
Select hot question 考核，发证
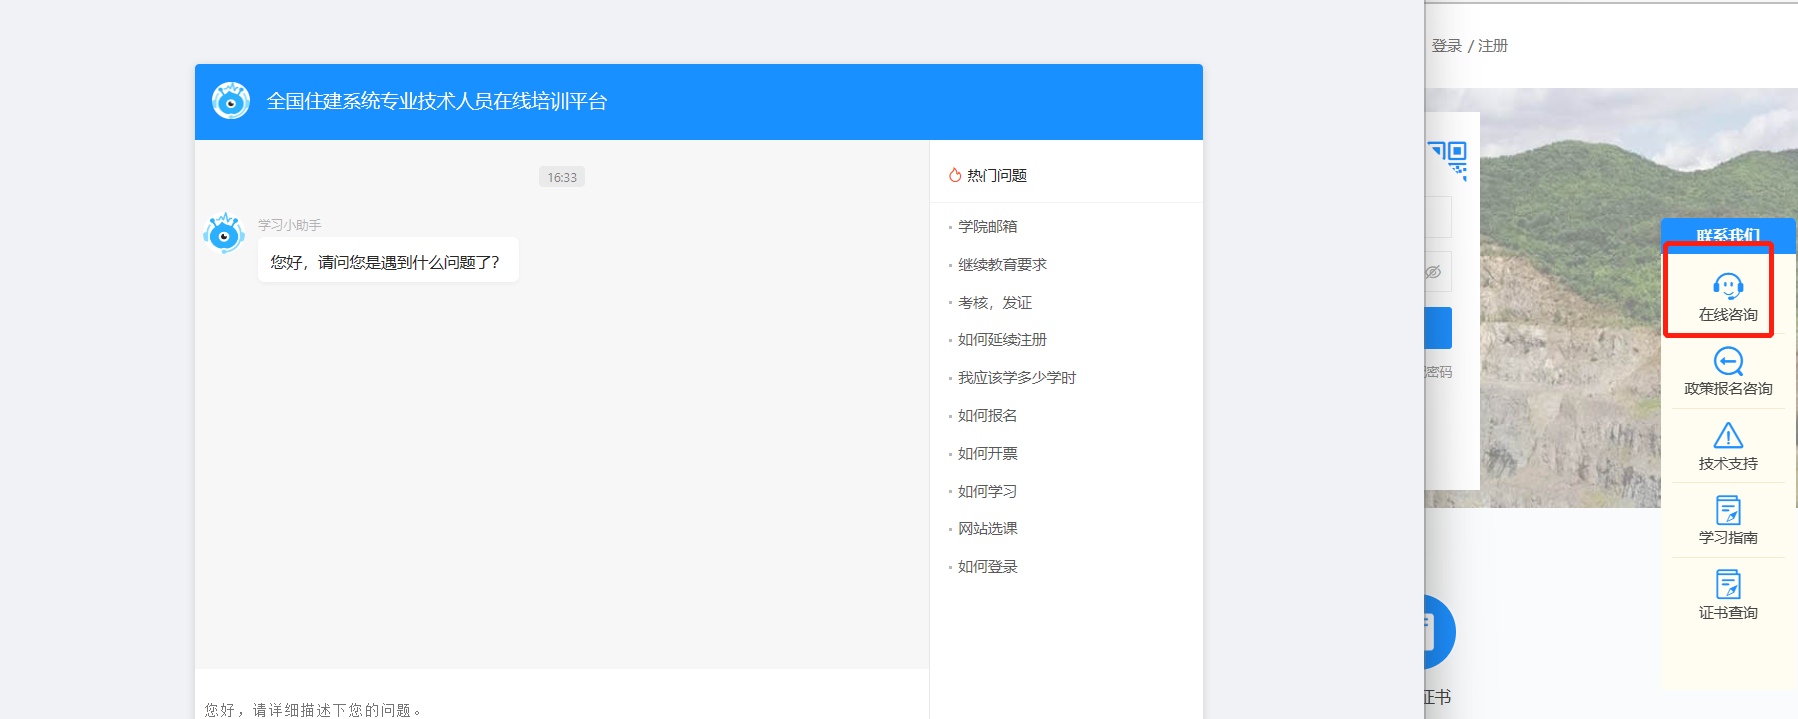pyautogui.click(x=995, y=303)
